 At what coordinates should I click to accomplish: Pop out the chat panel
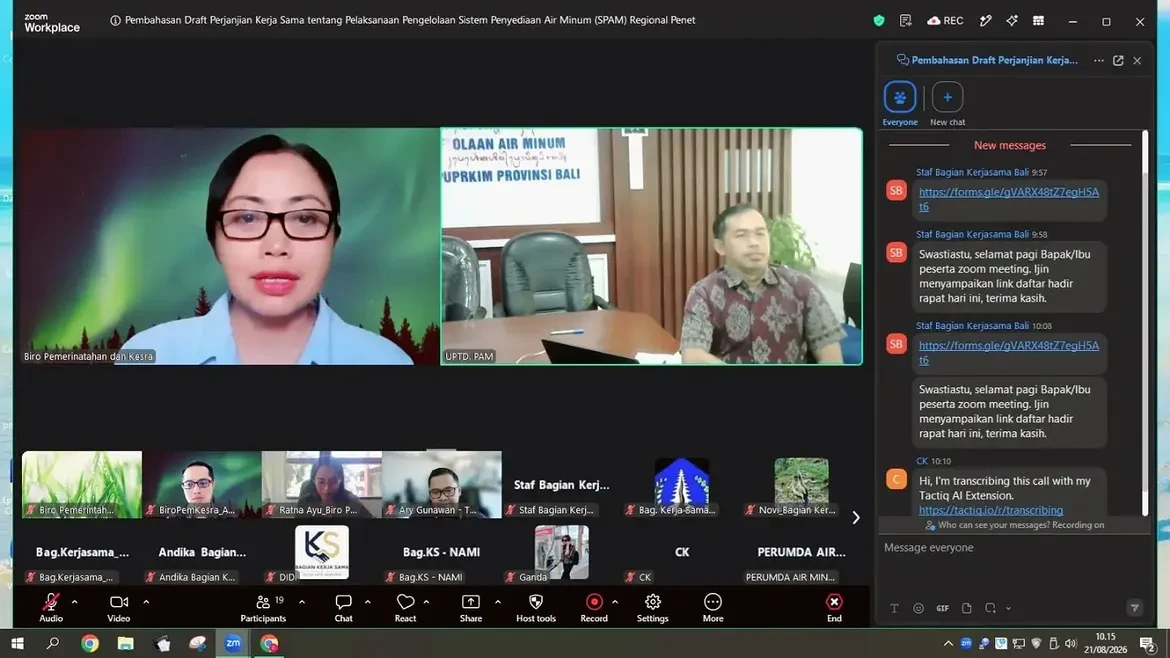[x=1118, y=60]
